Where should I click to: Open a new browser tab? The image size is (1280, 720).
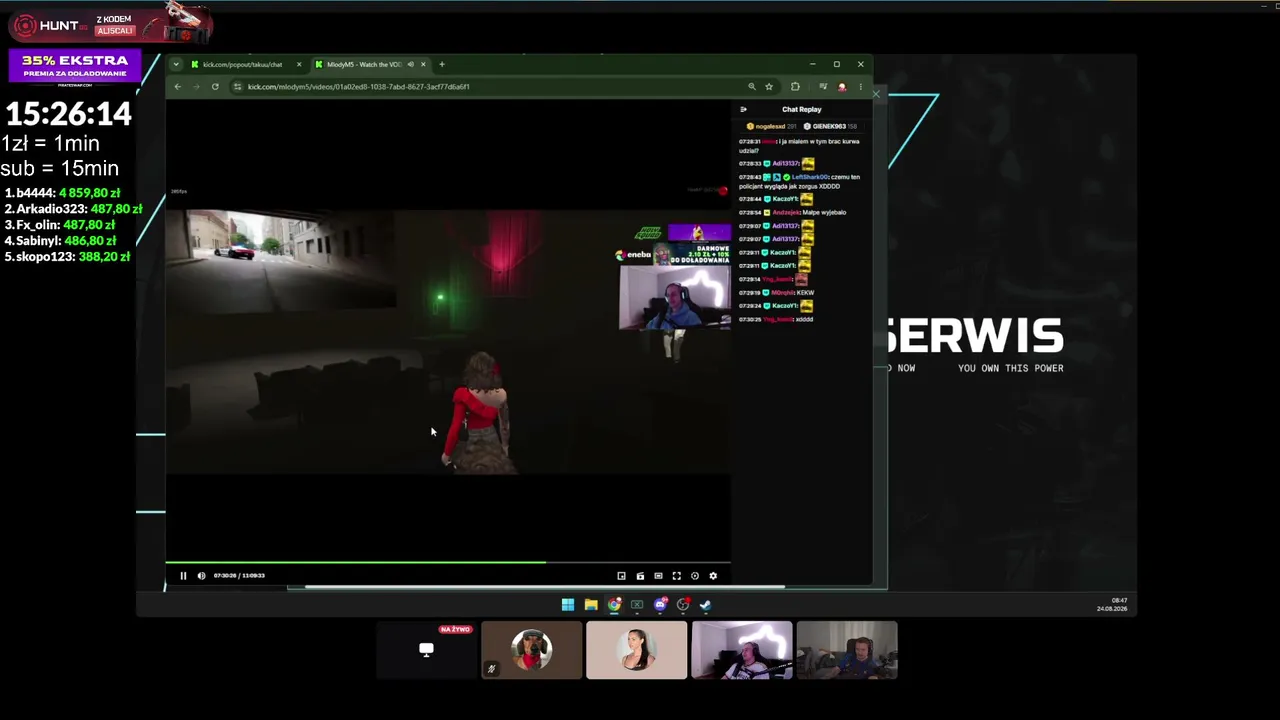[x=442, y=65]
